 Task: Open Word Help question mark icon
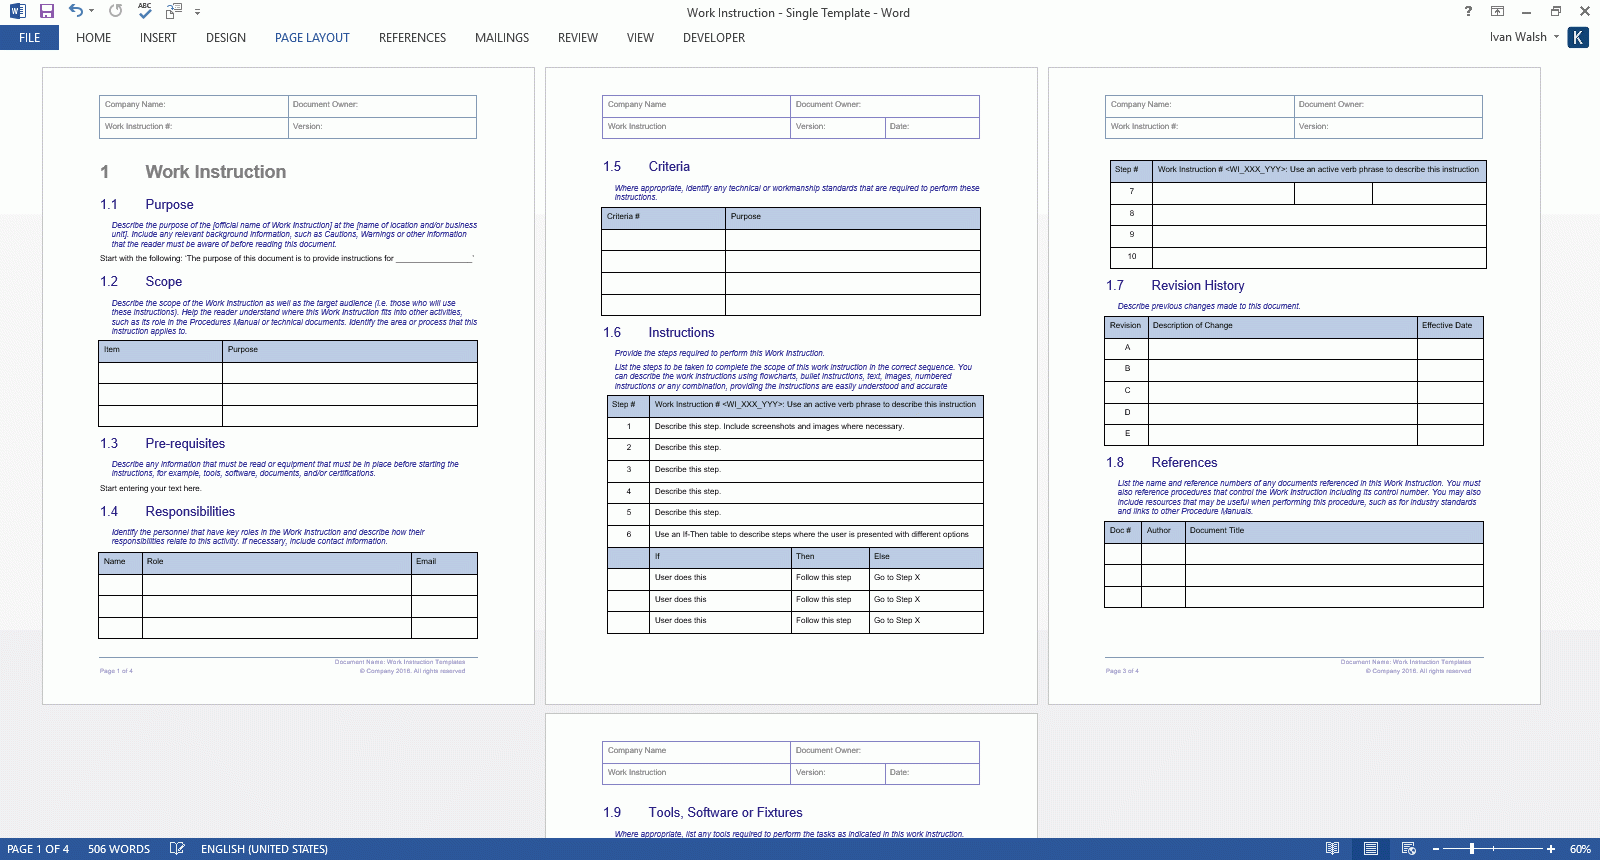click(1468, 12)
